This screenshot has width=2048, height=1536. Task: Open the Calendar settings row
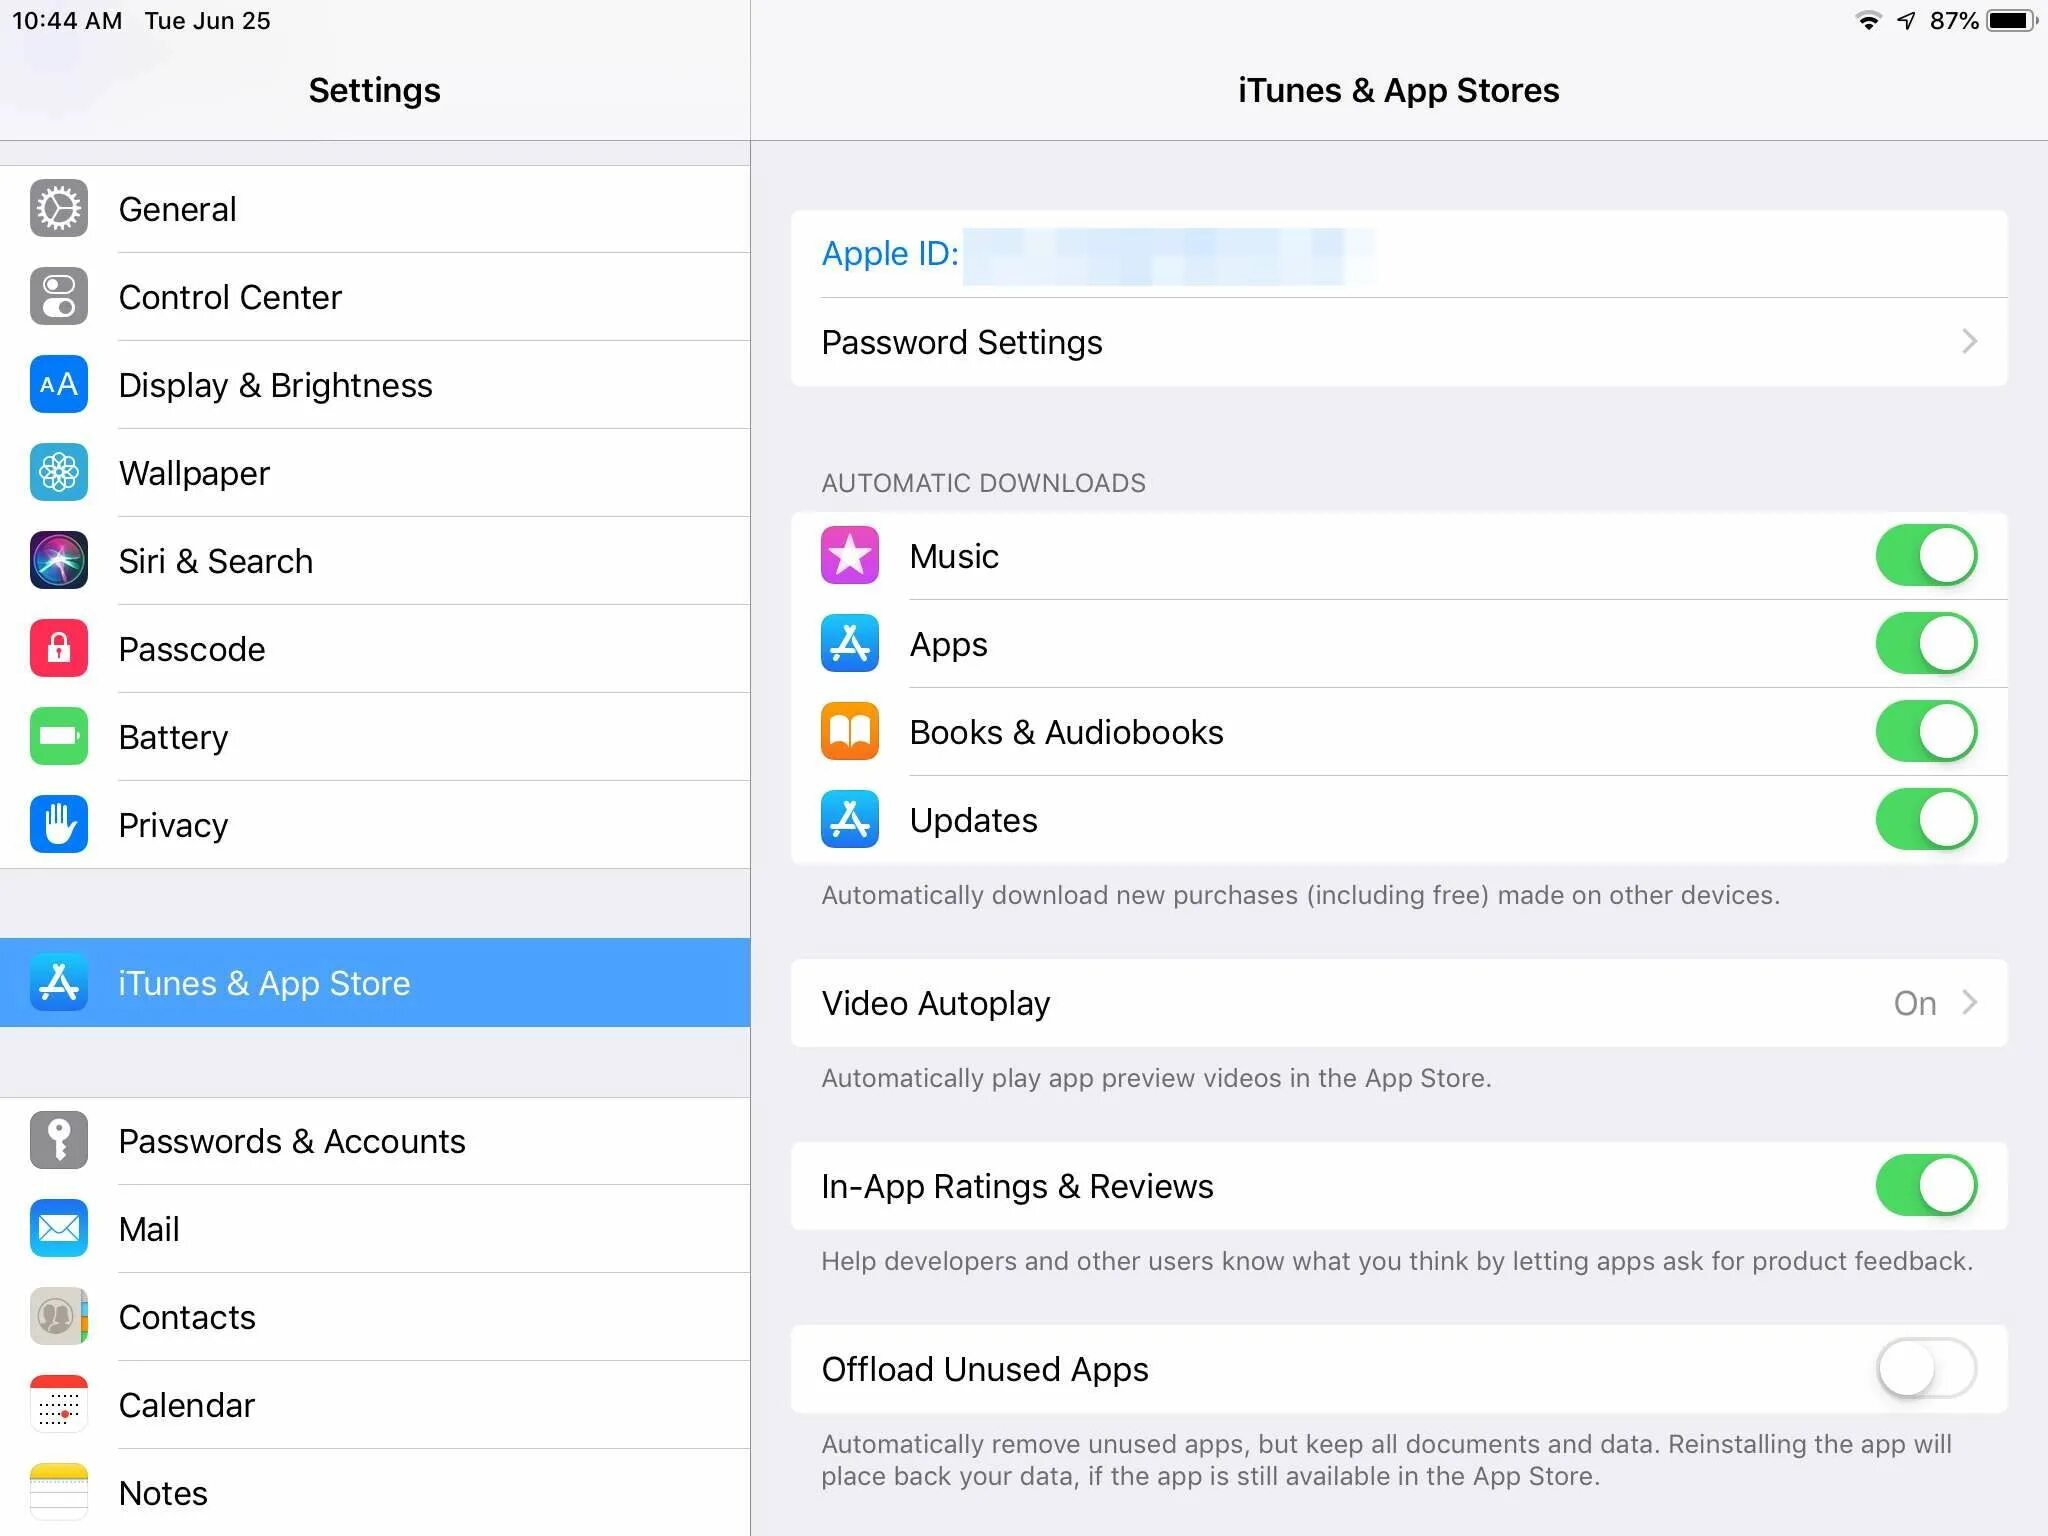[187, 1405]
